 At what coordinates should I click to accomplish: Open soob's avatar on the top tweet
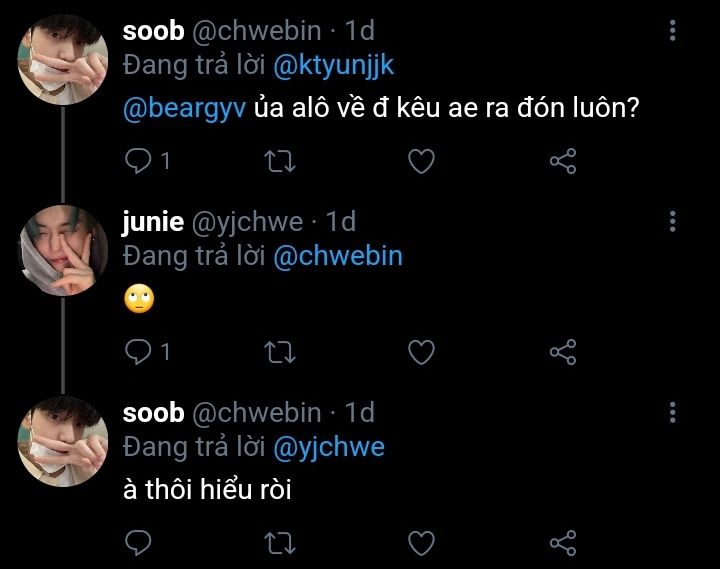64,60
